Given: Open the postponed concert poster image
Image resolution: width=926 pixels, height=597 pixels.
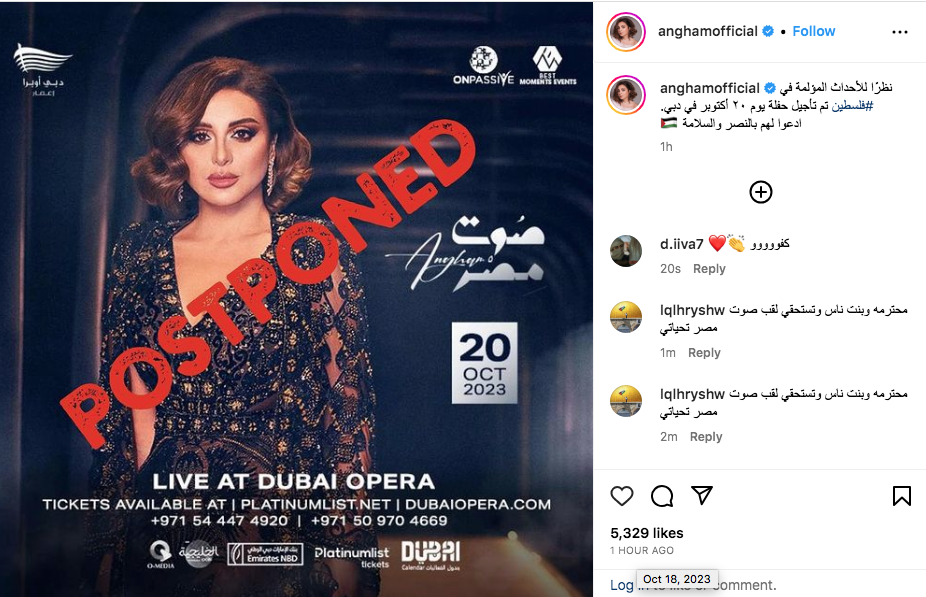Looking at the screenshot, I should (296, 299).
